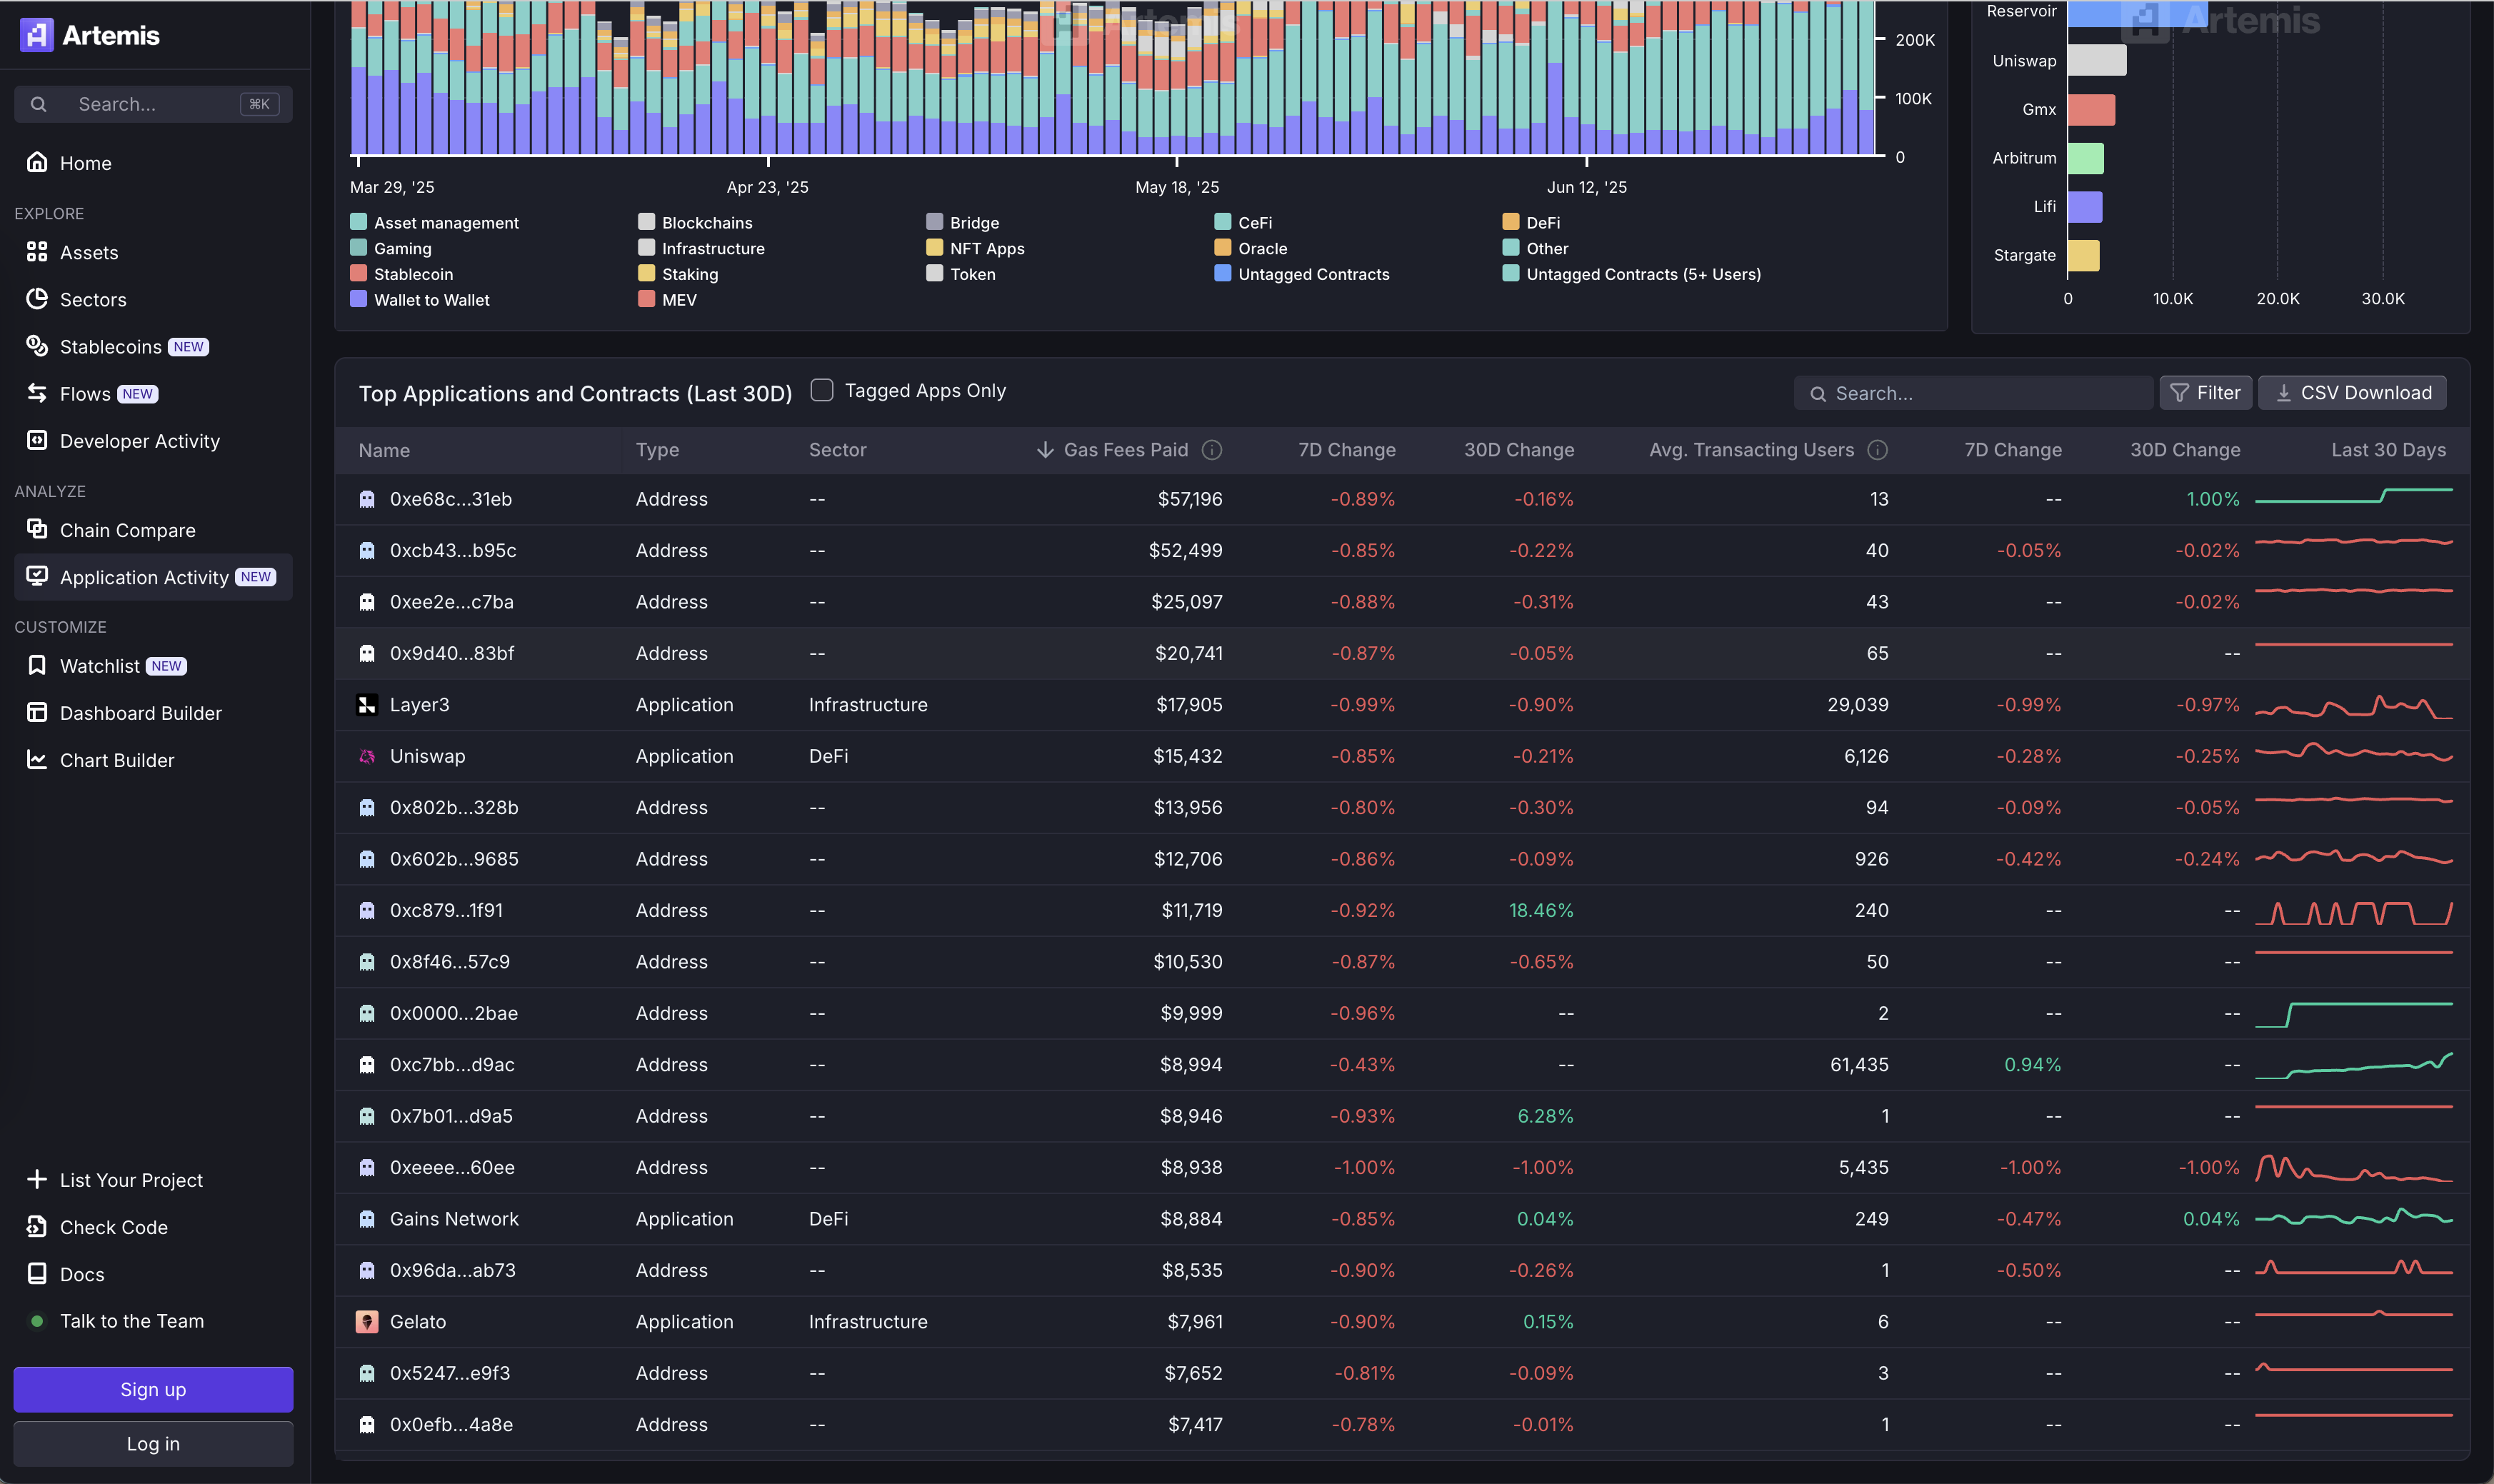Toggle the Stablecoin legend item
Screen dimensions: 2494x1484
(x=402, y=273)
